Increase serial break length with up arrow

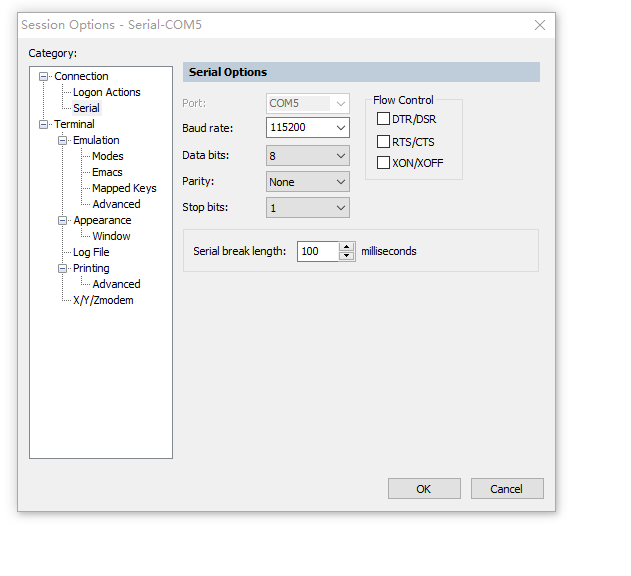coord(347,247)
